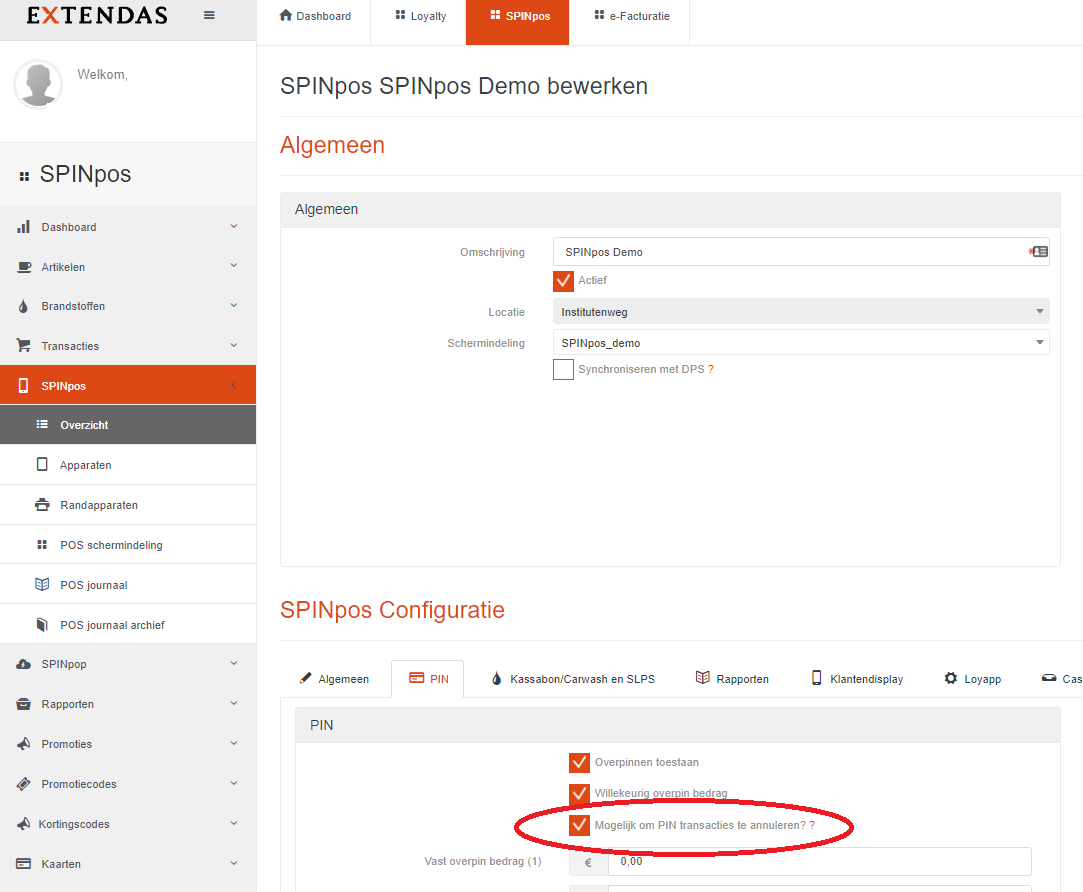
Task: Click the Dashboard bar chart icon in sidebar
Action: pos(23,227)
